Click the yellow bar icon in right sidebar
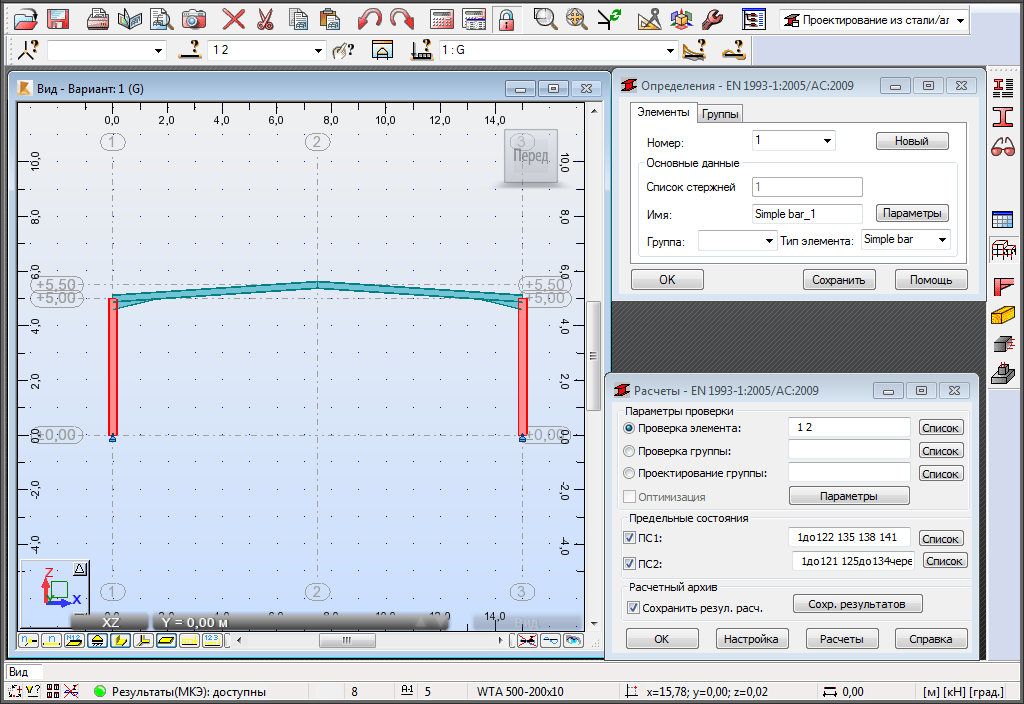The width and height of the screenshot is (1024, 704). [1002, 315]
